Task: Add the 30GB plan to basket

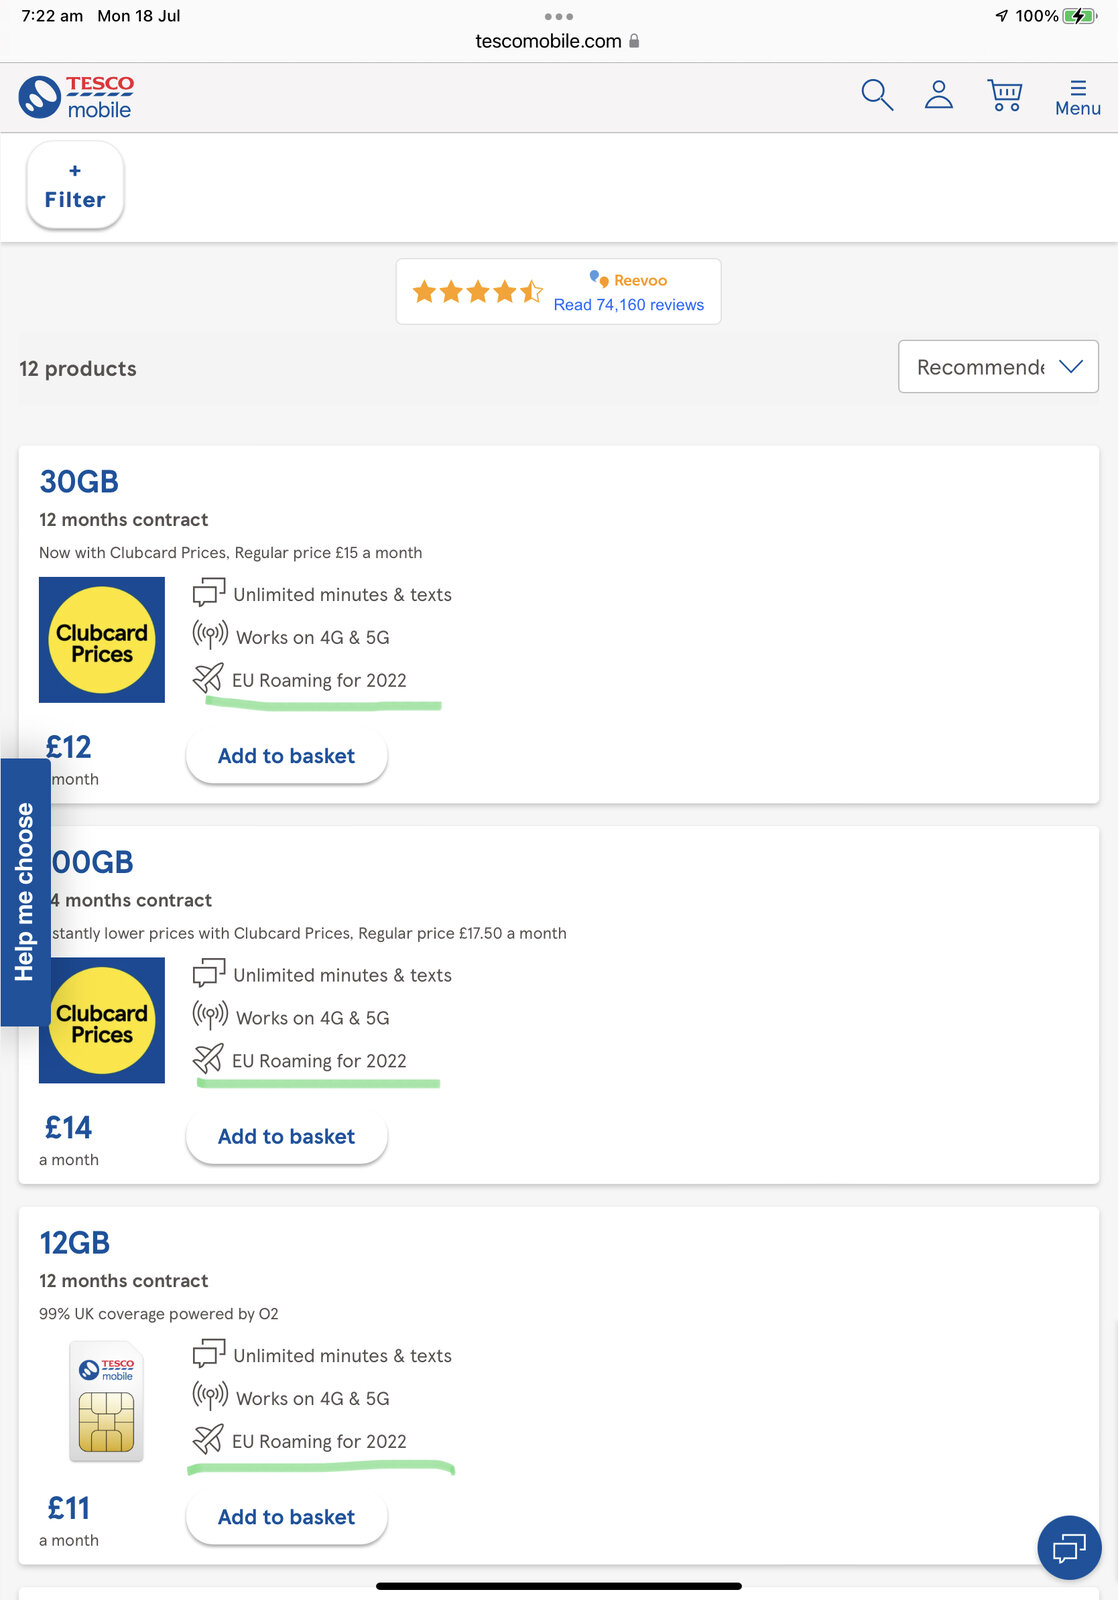Action: (x=286, y=756)
